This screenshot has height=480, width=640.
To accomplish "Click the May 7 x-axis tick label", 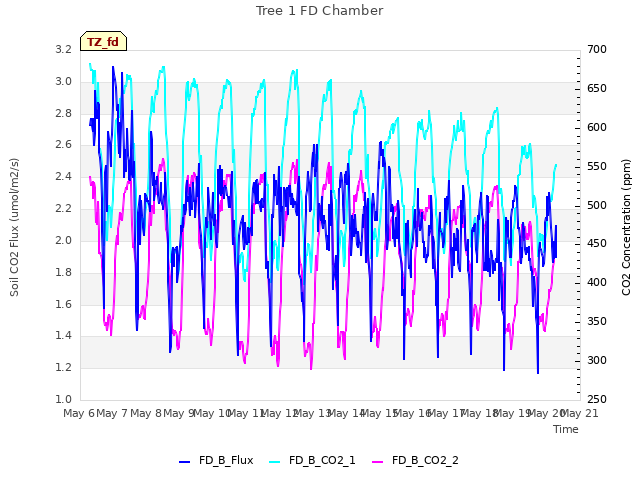I will (112, 413).
